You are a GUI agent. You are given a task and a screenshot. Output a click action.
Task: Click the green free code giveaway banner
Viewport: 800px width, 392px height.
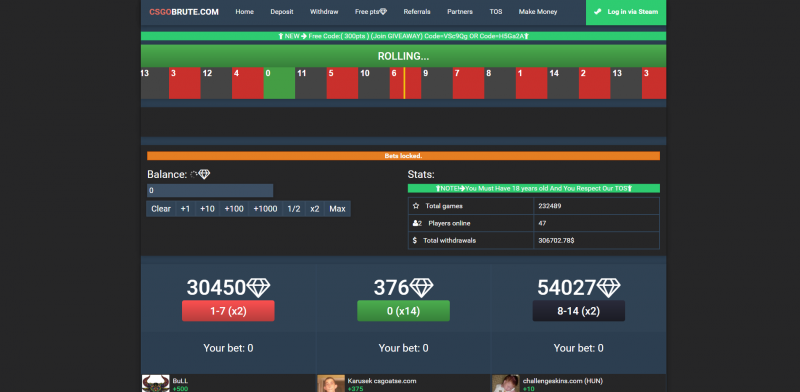click(403, 36)
